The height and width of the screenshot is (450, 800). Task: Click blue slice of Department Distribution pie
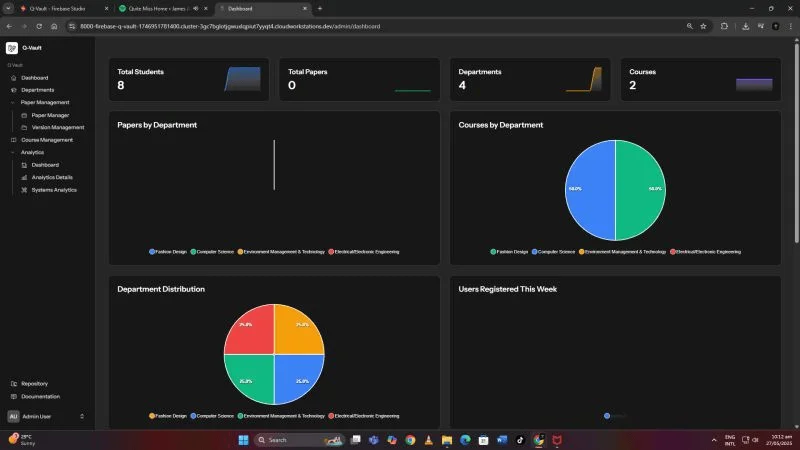click(x=296, y=377)
